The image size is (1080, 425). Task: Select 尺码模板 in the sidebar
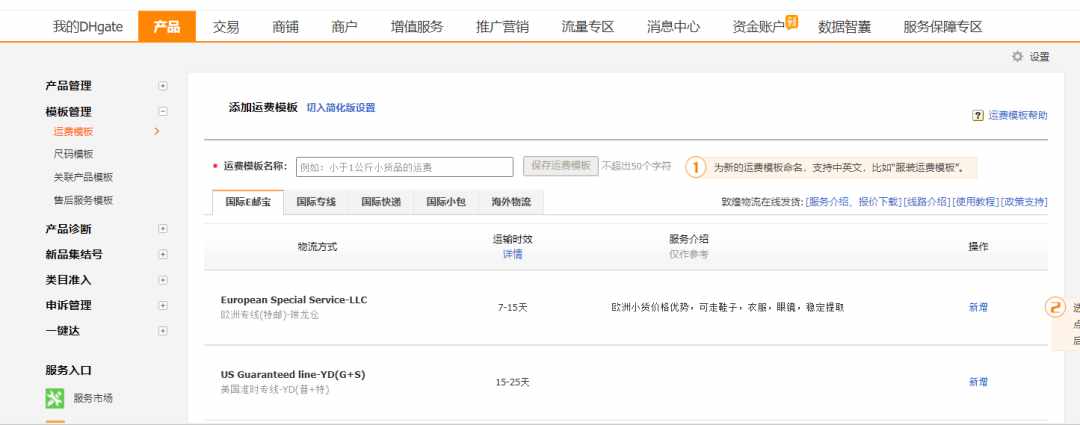coord(74,154)
